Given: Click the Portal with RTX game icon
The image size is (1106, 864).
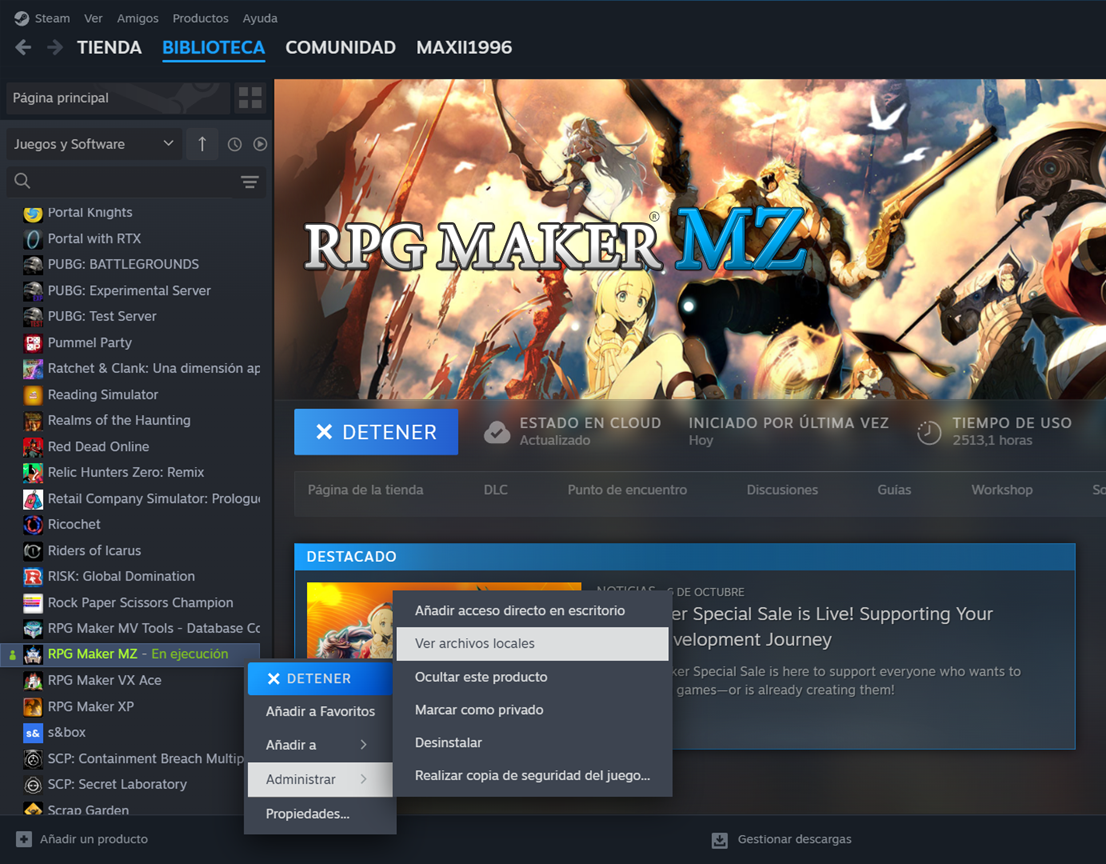Looking at the screenshot, I should click(x=33, y=239).
